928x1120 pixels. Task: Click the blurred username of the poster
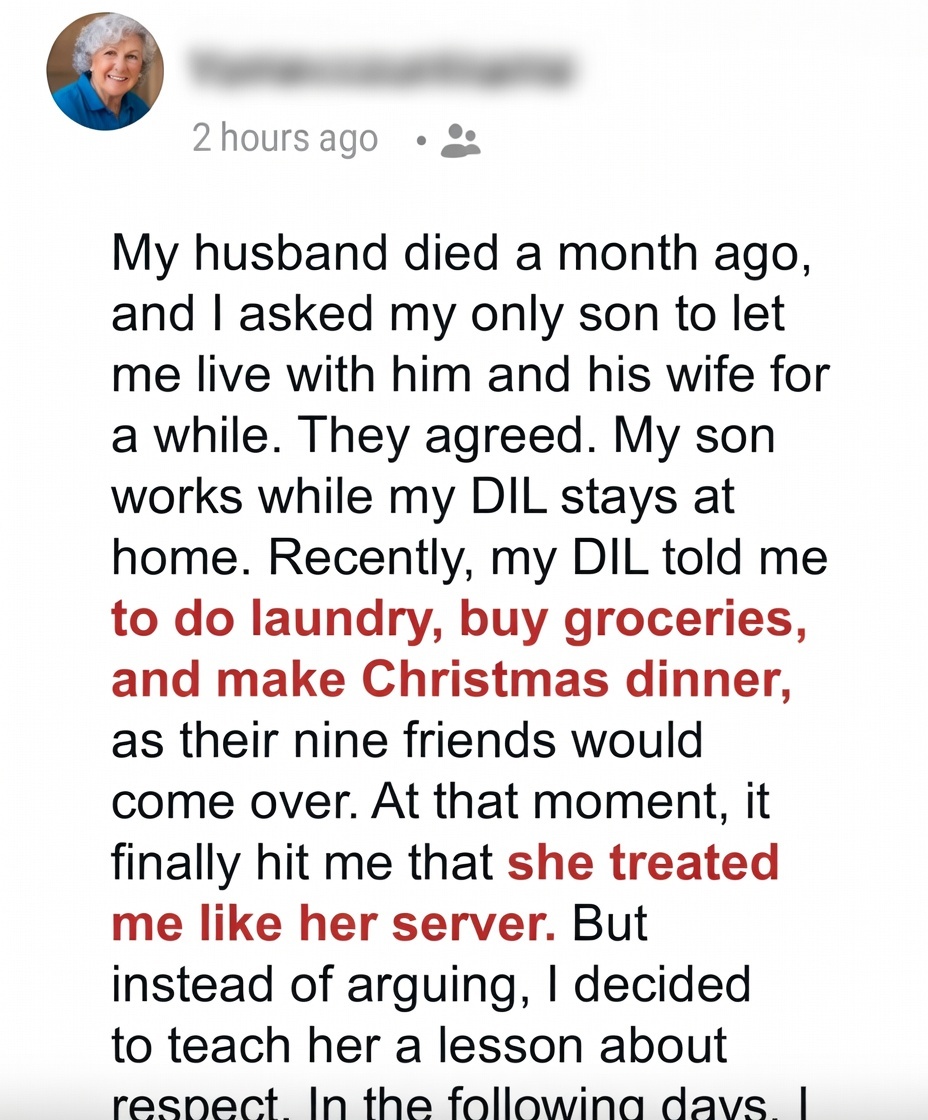pos(381,70)
